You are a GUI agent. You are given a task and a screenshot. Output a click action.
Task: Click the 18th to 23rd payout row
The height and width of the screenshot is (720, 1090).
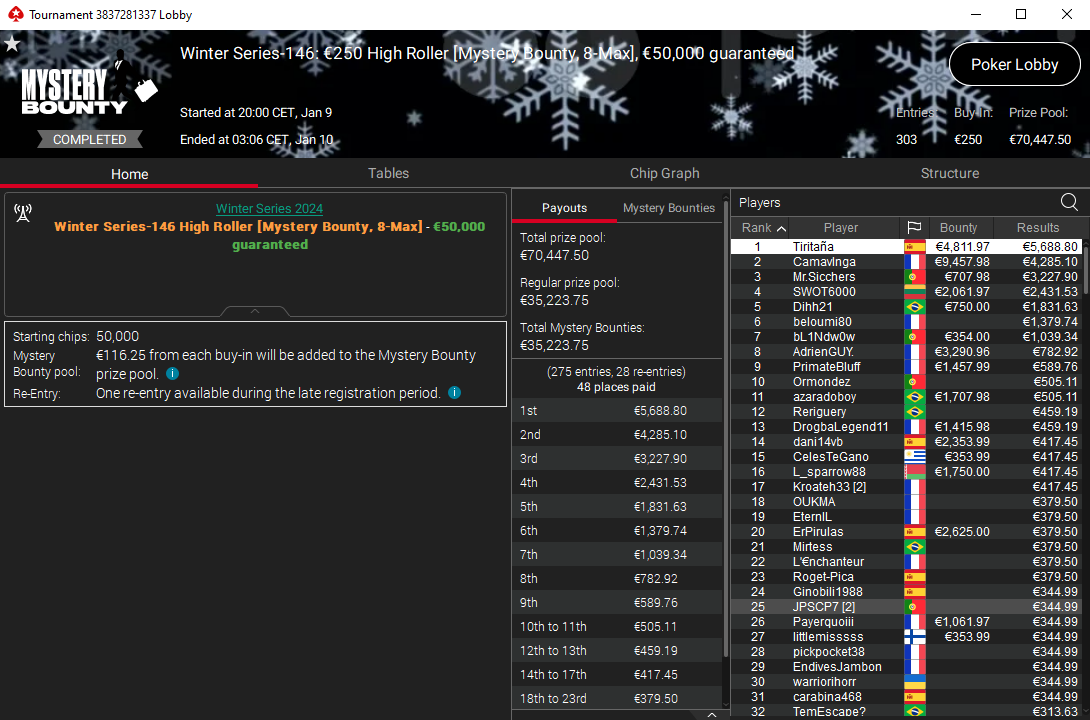(617, 698)
